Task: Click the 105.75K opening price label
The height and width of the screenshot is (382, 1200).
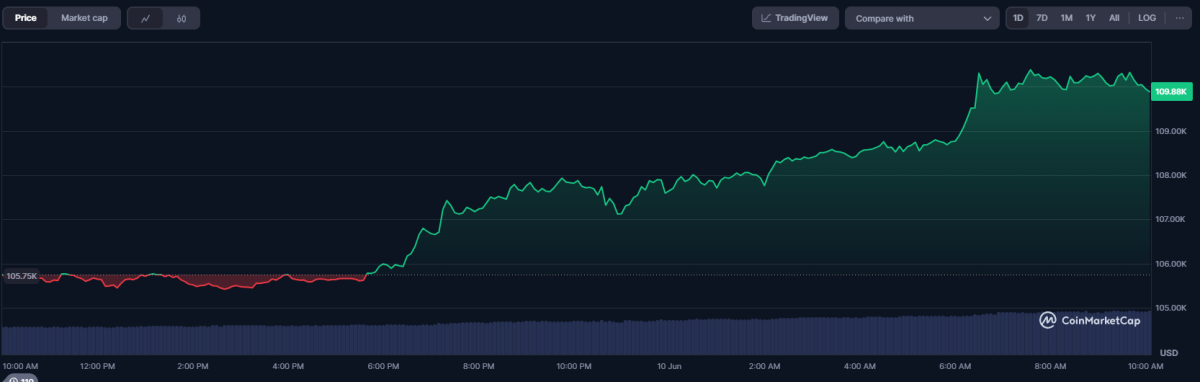Action: click(x=22, y=276)
